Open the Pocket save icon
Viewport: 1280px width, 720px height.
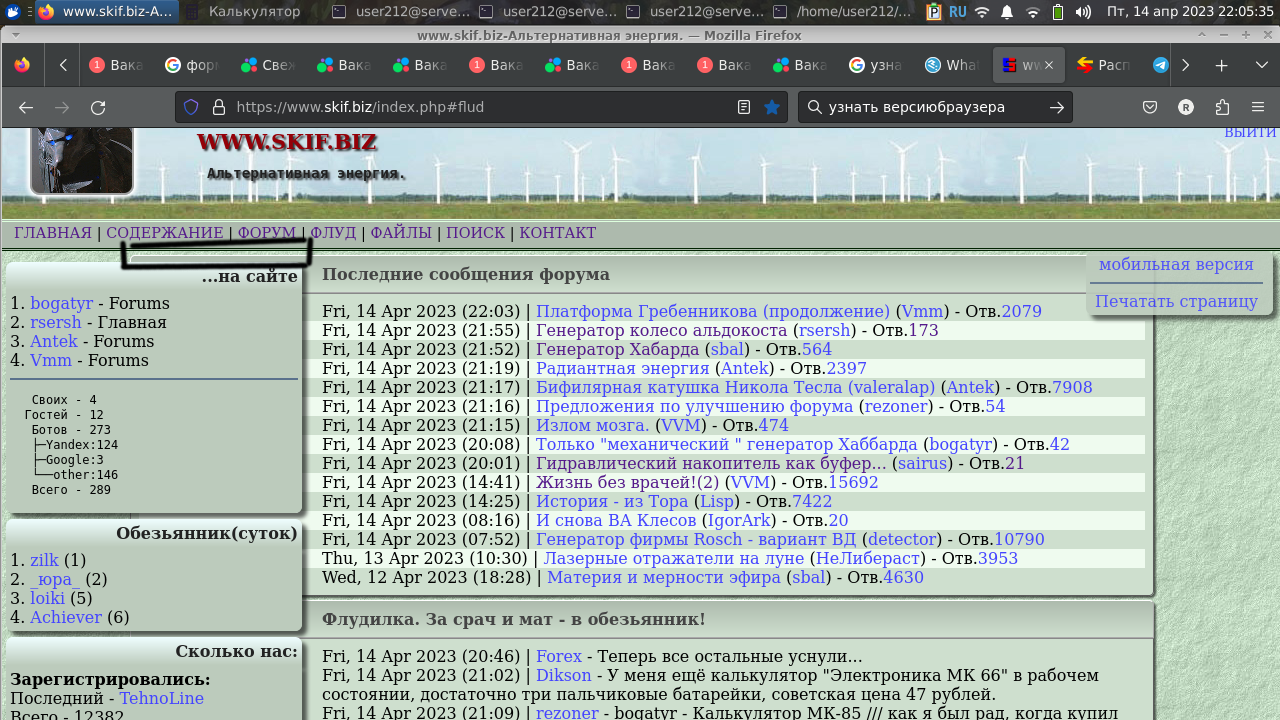coord(1151,108)
